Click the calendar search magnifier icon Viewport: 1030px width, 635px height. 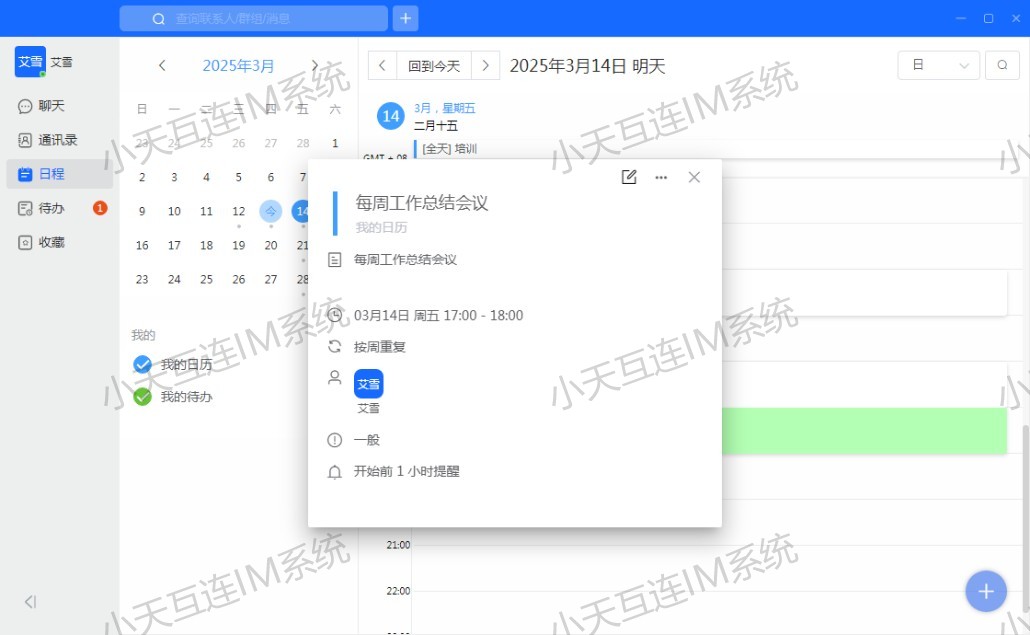pyautogui.click(x=1002, y=66)
